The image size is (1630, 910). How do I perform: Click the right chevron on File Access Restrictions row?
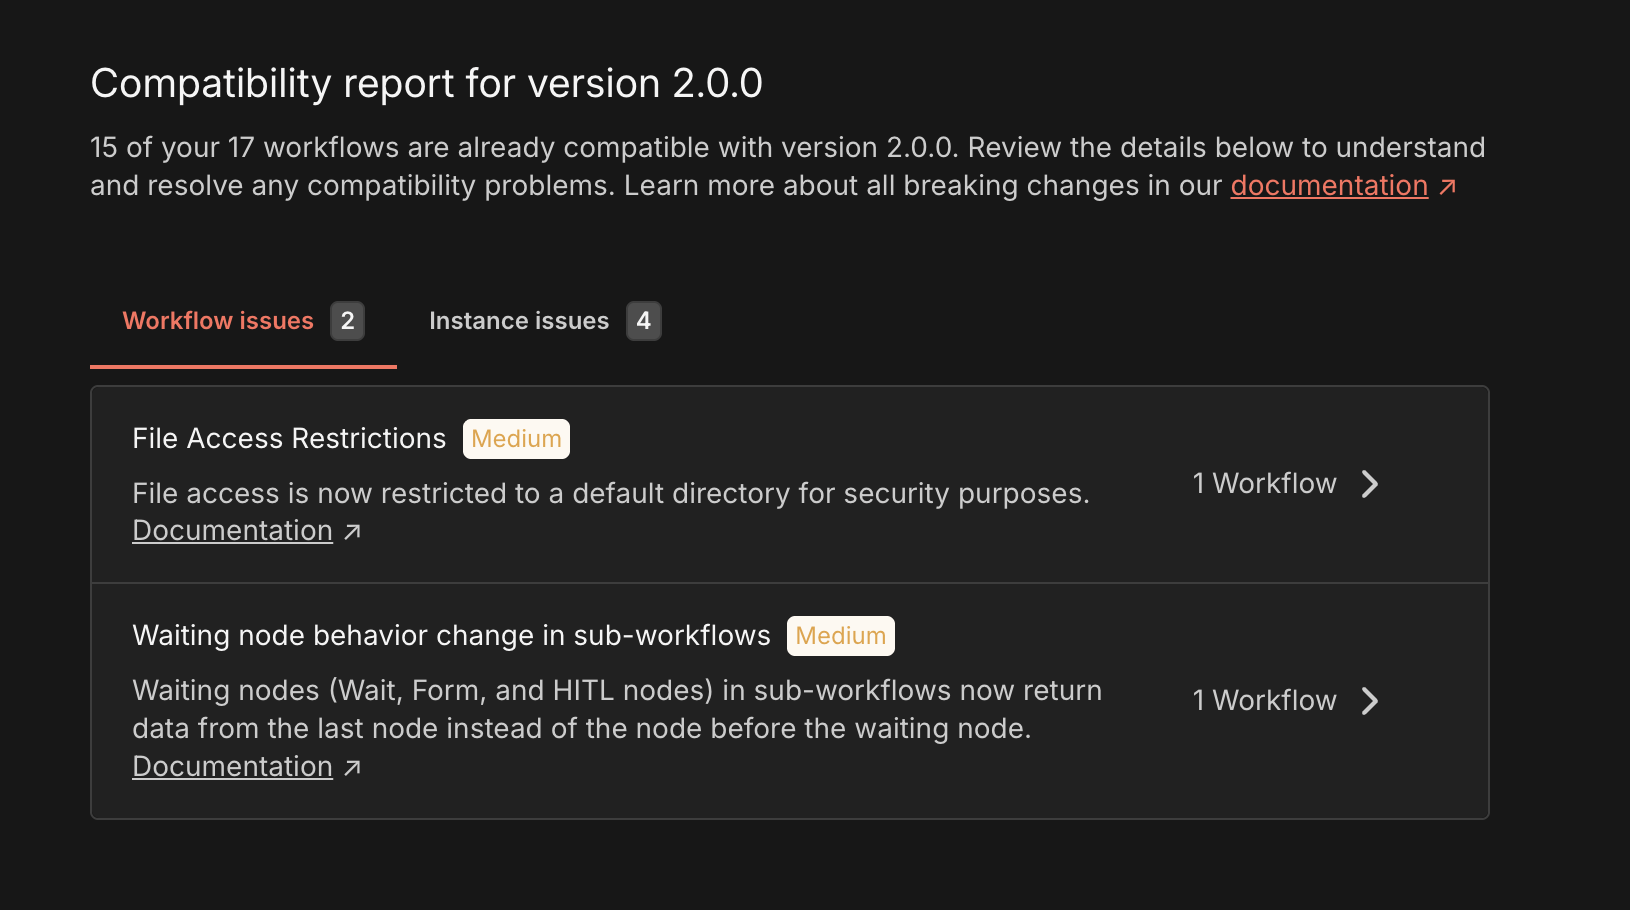pos(1371,484)
